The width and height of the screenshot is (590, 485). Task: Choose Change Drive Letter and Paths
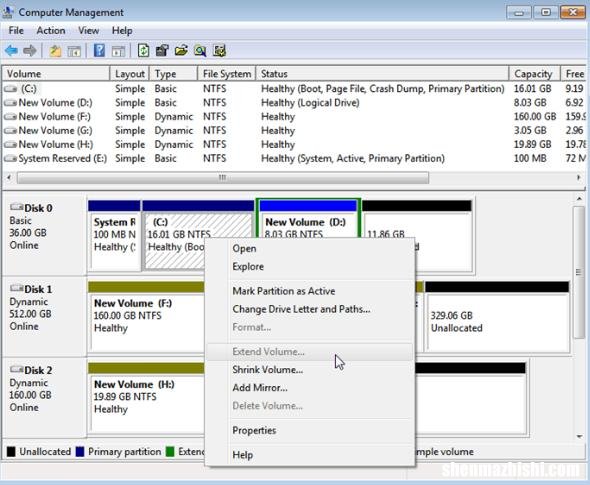(301, 309)
